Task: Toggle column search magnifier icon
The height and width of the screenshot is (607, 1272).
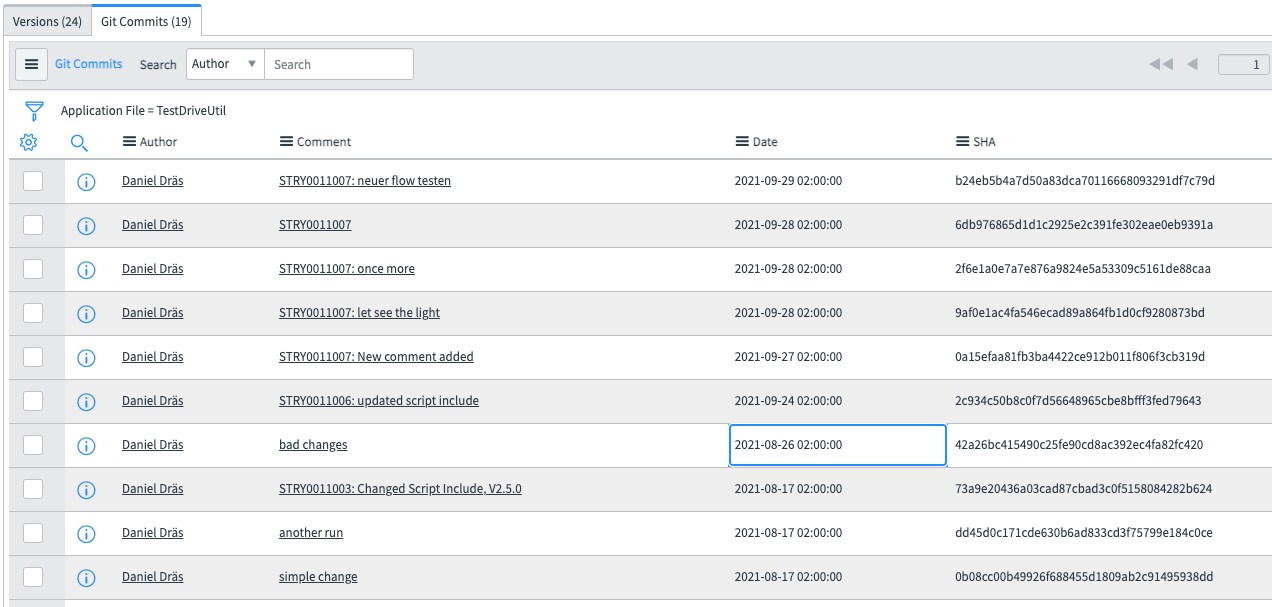Action: (80, 143)
